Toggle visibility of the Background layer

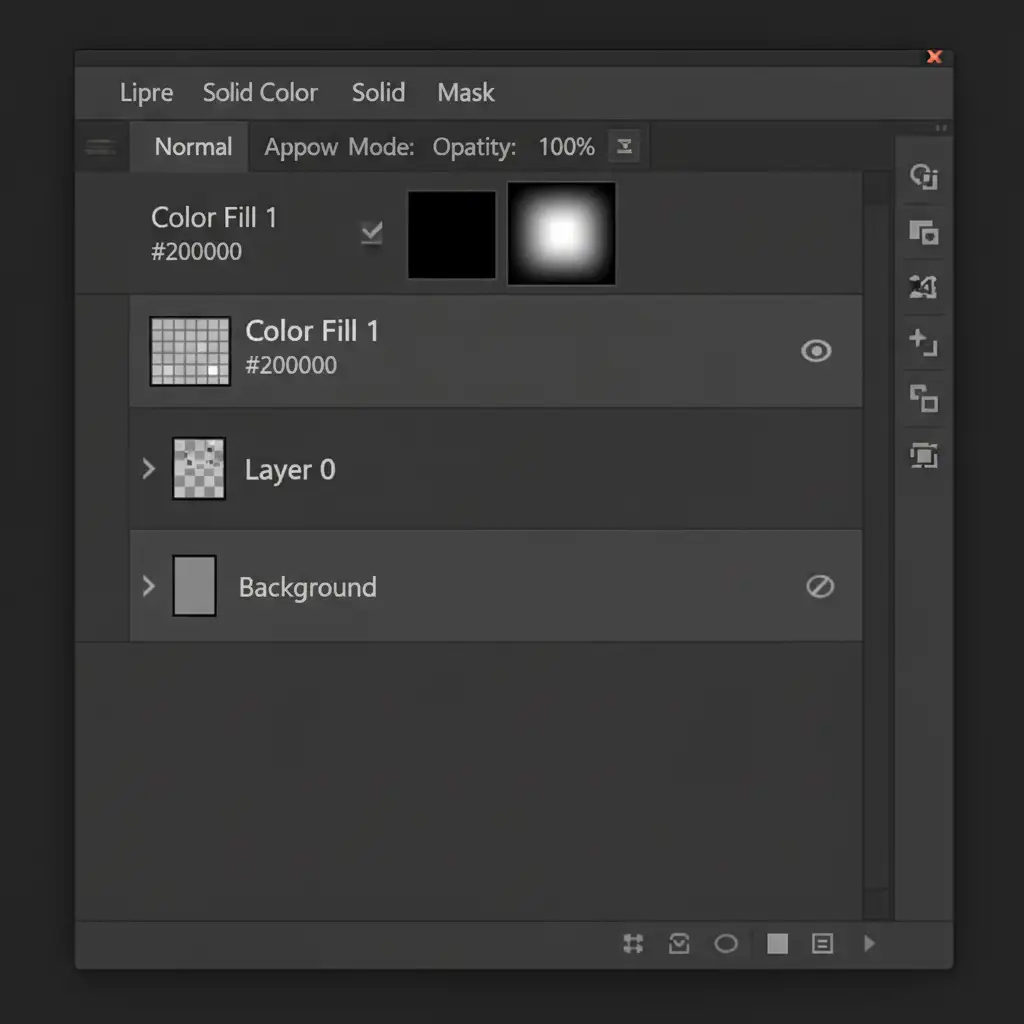pyautogui.click(x=819, y=587)
